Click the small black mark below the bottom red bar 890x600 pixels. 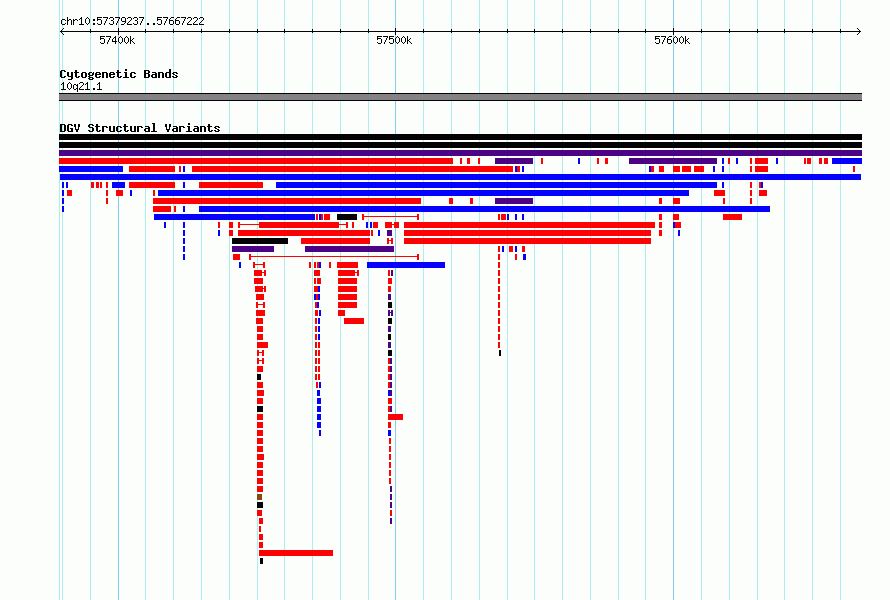(x=261, y=561)
